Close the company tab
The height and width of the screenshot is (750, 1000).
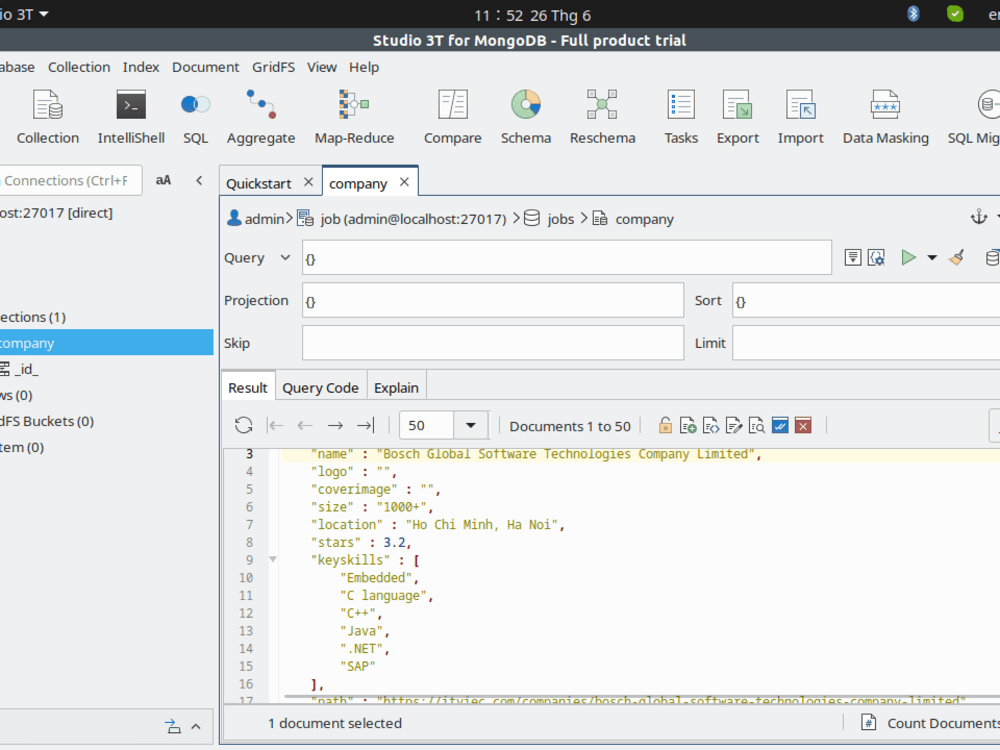(x=404, y=182)
